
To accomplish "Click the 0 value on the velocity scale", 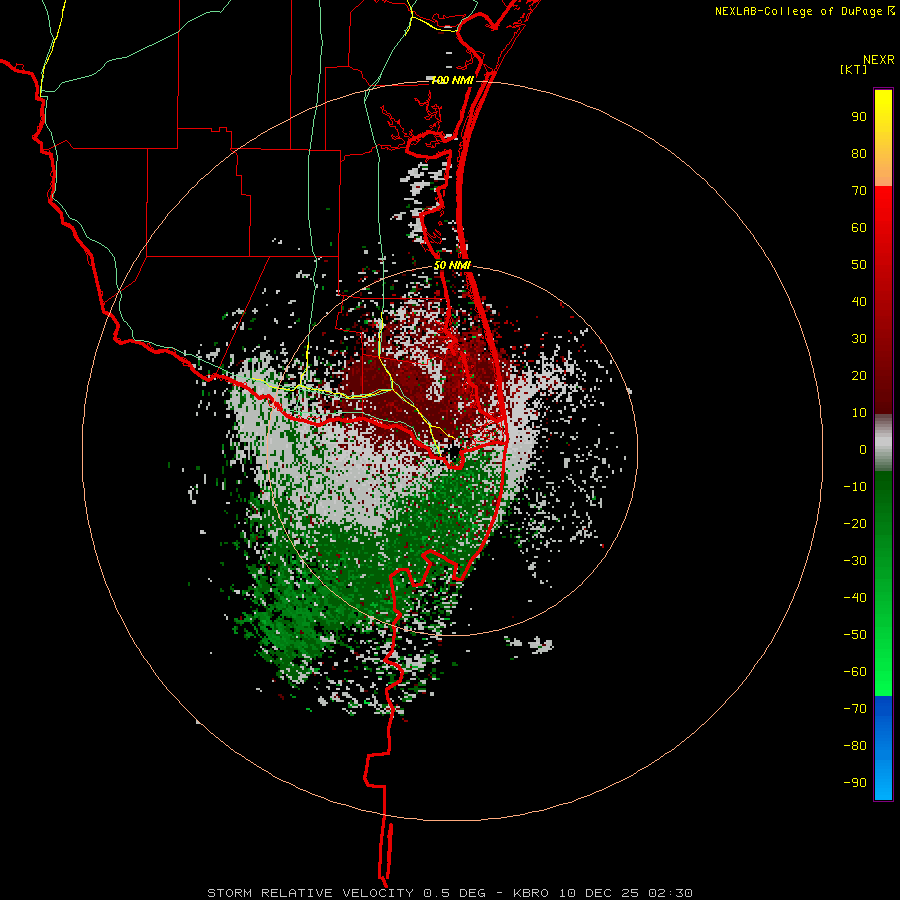I will (x=863, y=449).
